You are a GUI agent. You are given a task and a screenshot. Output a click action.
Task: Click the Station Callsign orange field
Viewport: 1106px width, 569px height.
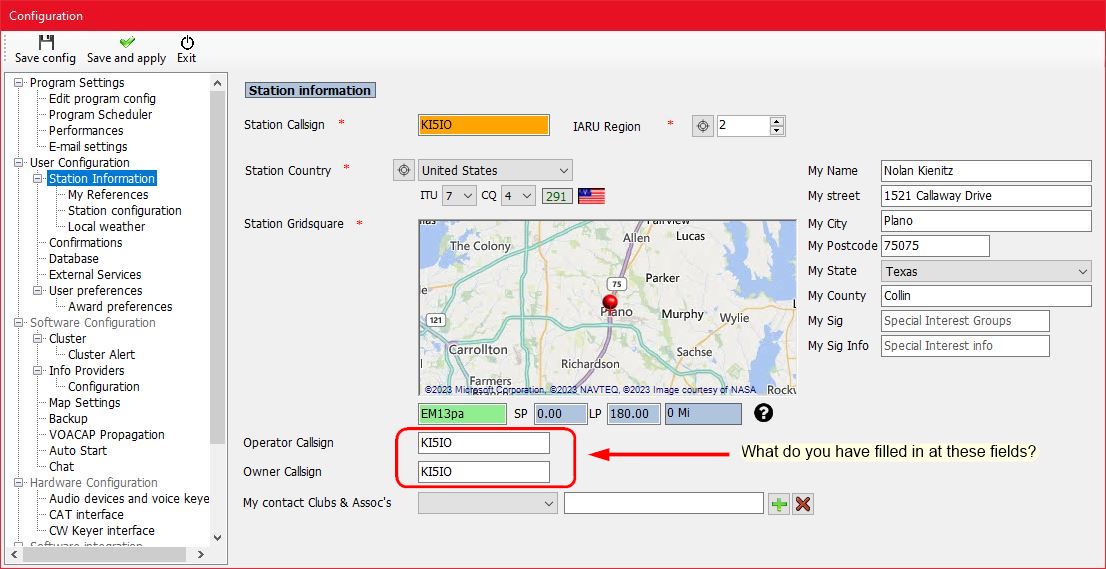483,125
